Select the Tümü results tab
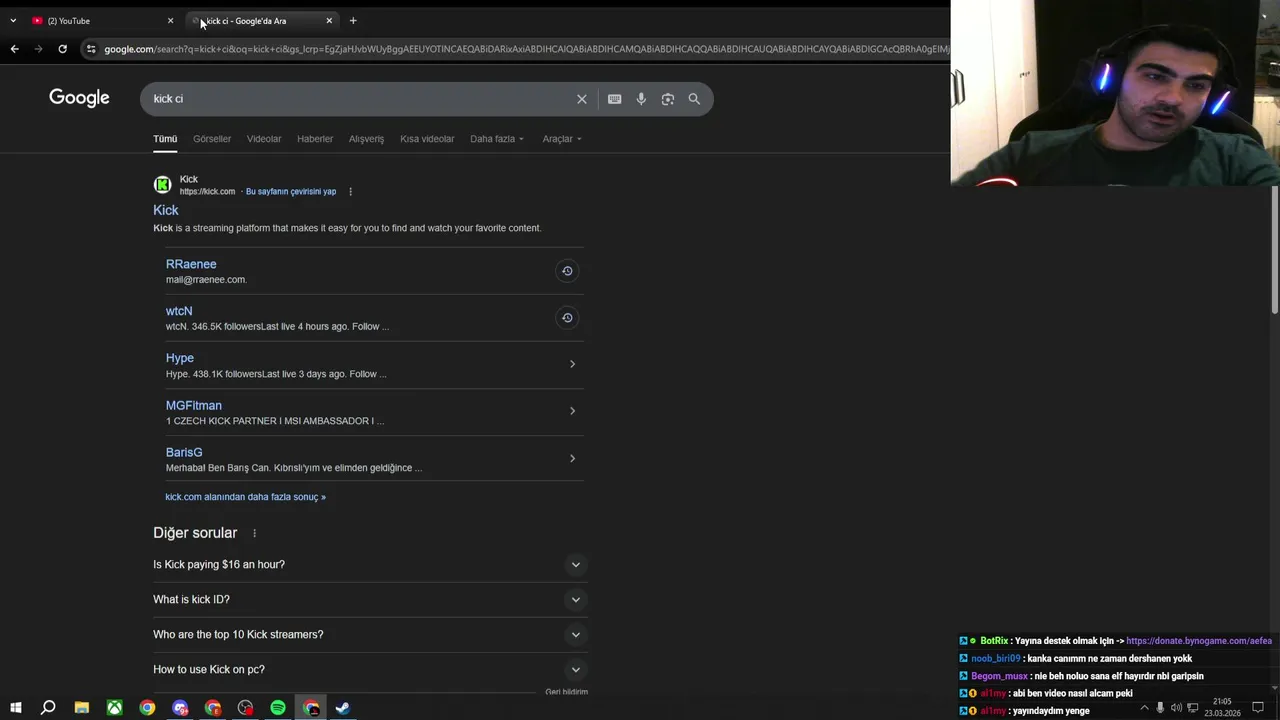The height and width of the screenshot is (720, 1280). click(165, 139)
